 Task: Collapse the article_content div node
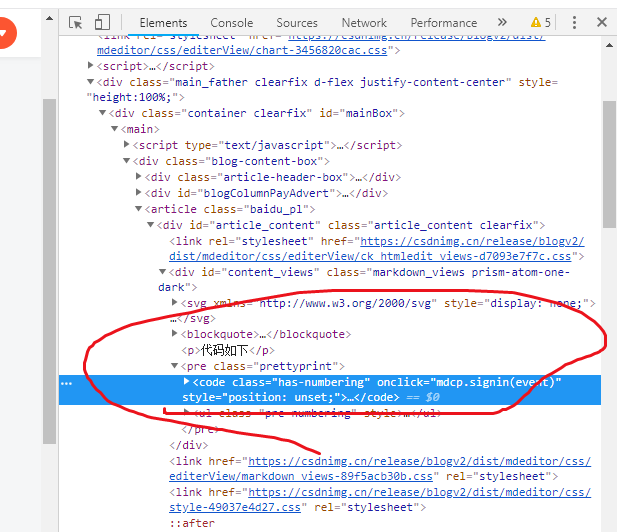(x=150, y=225)
